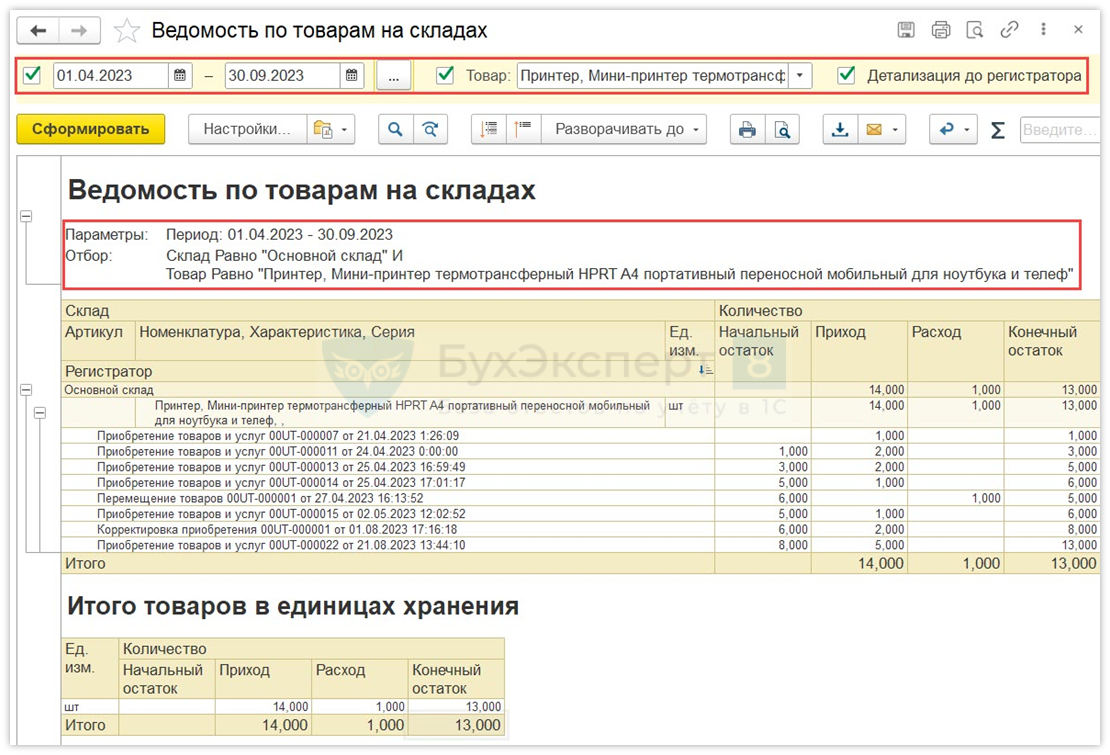Click the sum sigma icon

click(997, 130)
